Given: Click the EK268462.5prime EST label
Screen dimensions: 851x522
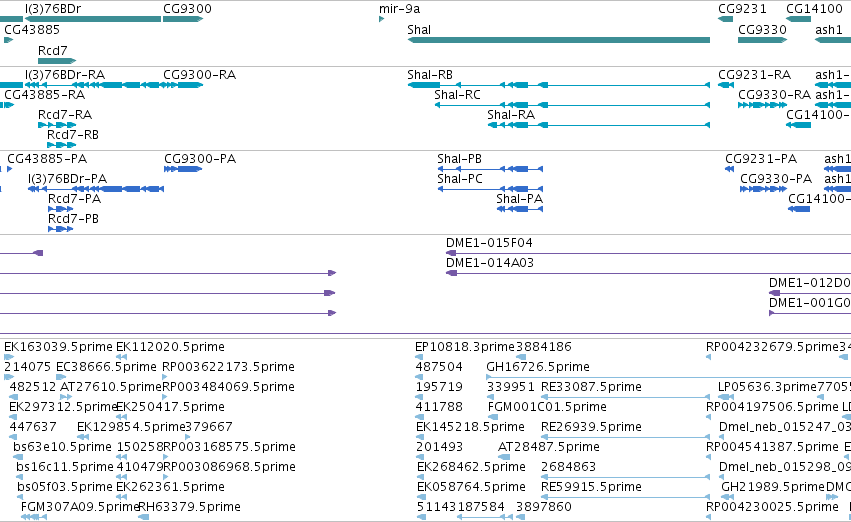Looking at the screenshot, I should 471,467.
